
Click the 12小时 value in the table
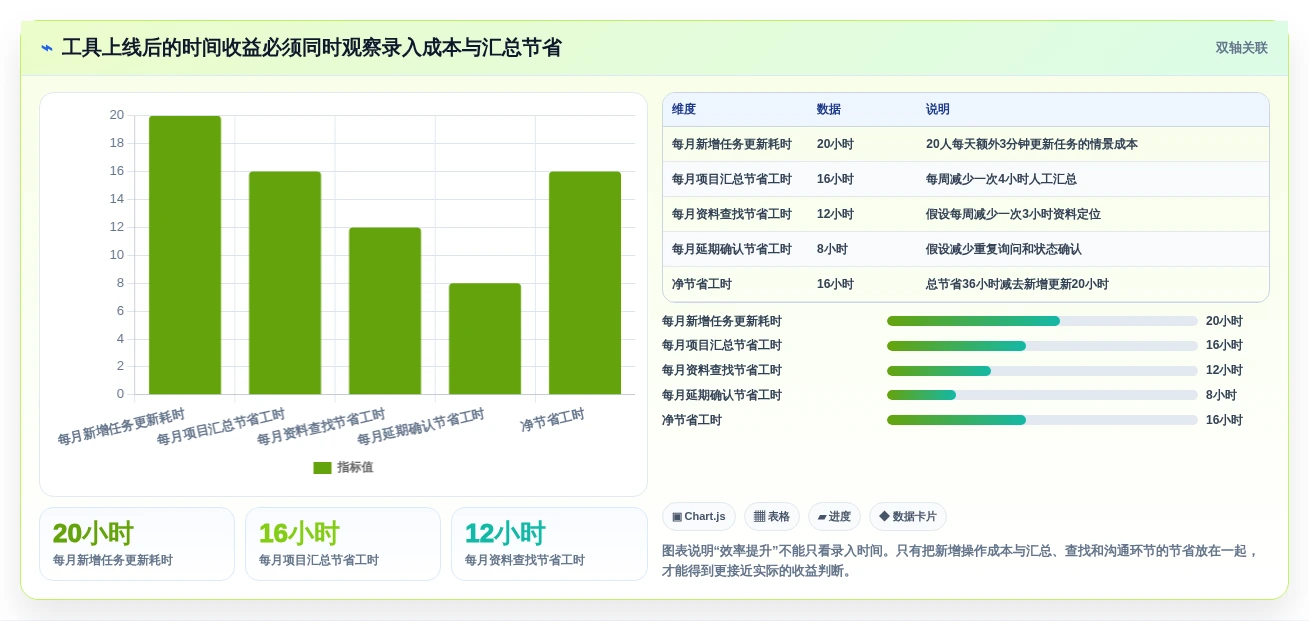click(x=835, y=214)
